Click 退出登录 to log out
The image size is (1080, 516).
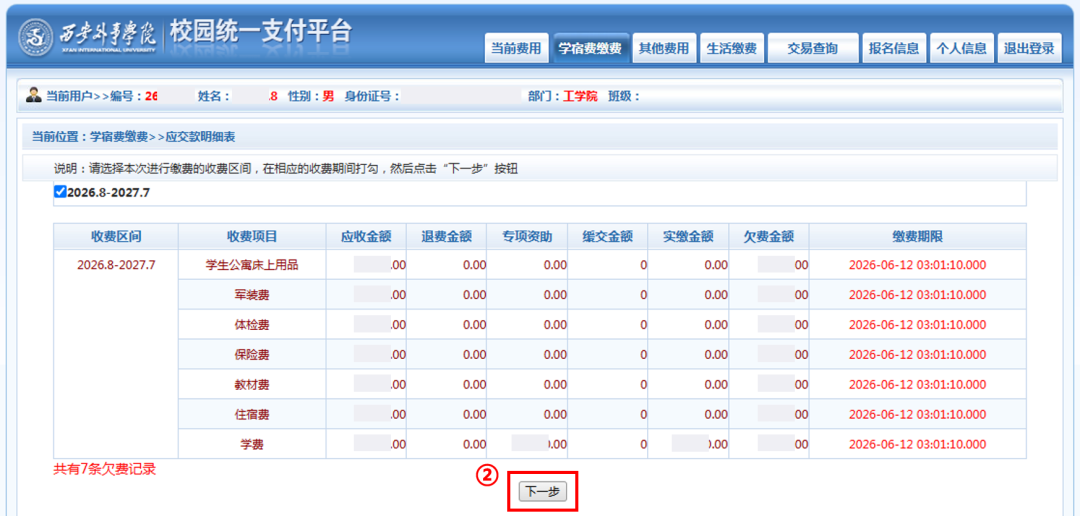pos(1029,48)
